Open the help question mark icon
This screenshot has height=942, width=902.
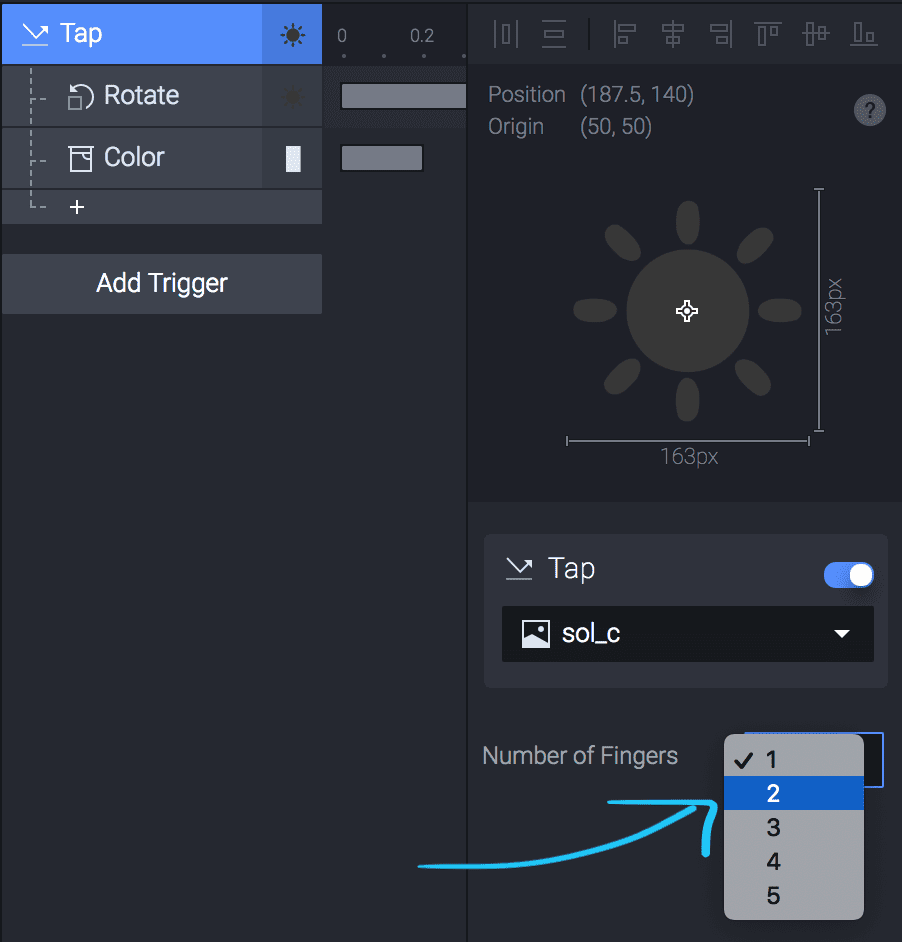coord(870,111)
